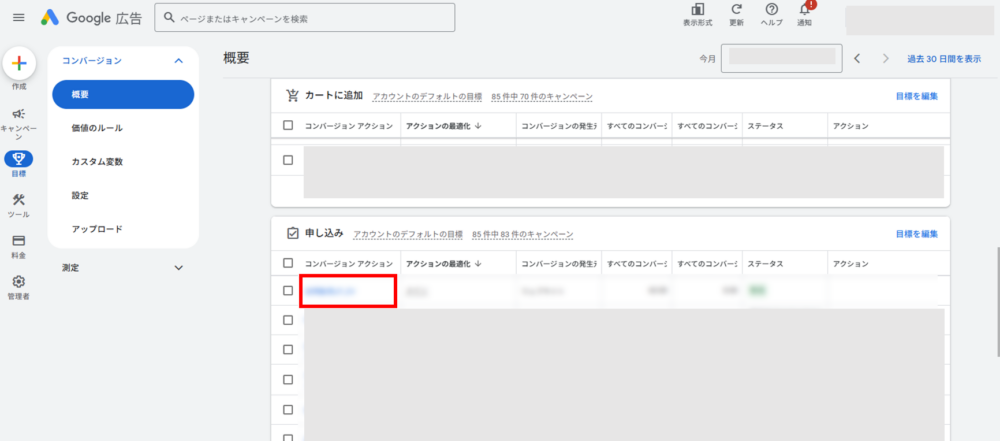Screen dimensions: 1000x441
Task: Toggle header checkbox in 申し込み table
Action: coord(288,263)
